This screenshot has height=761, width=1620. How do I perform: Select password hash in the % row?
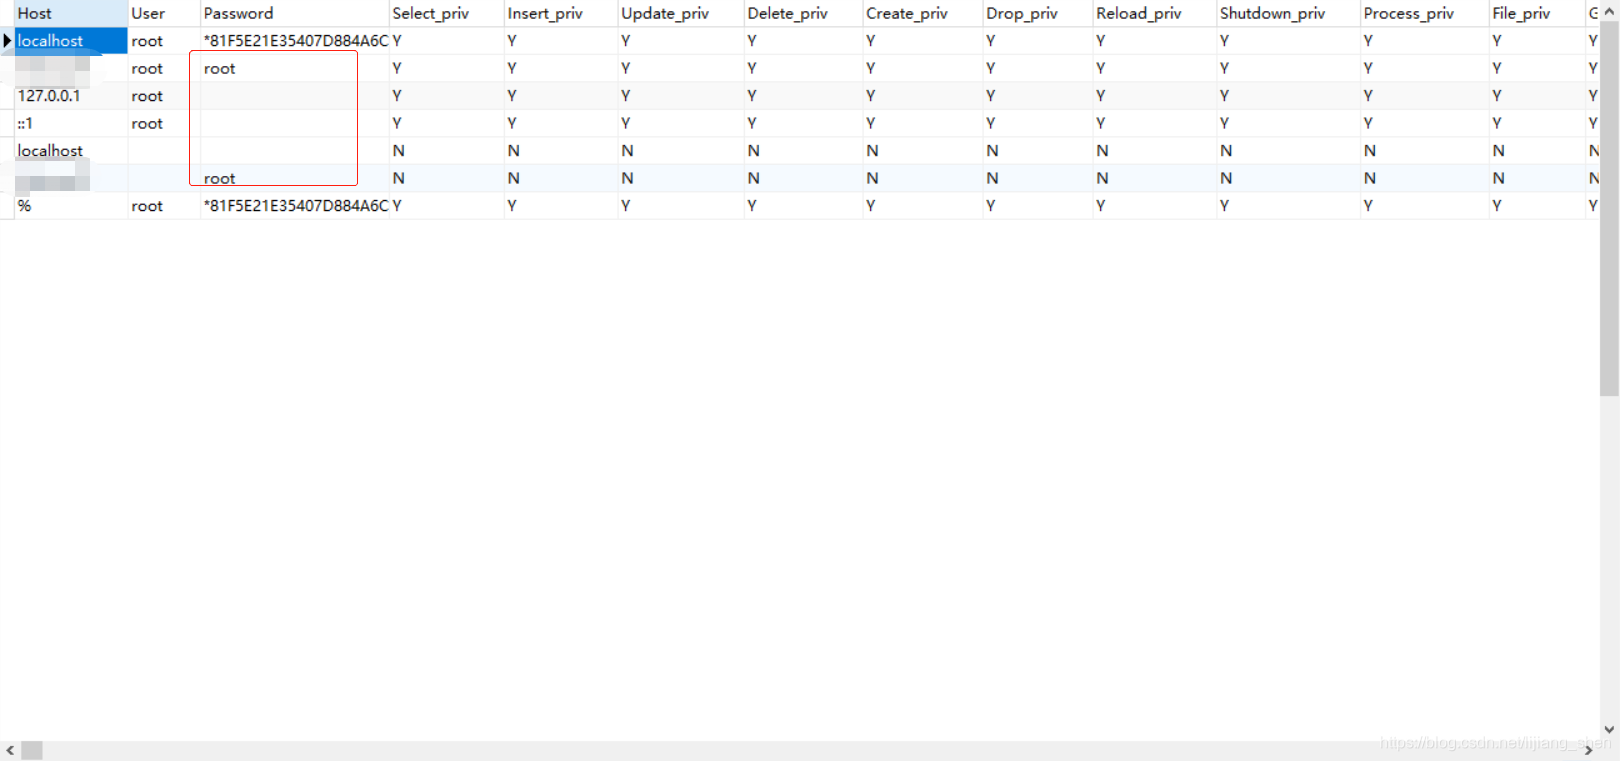tap(294, 206)
